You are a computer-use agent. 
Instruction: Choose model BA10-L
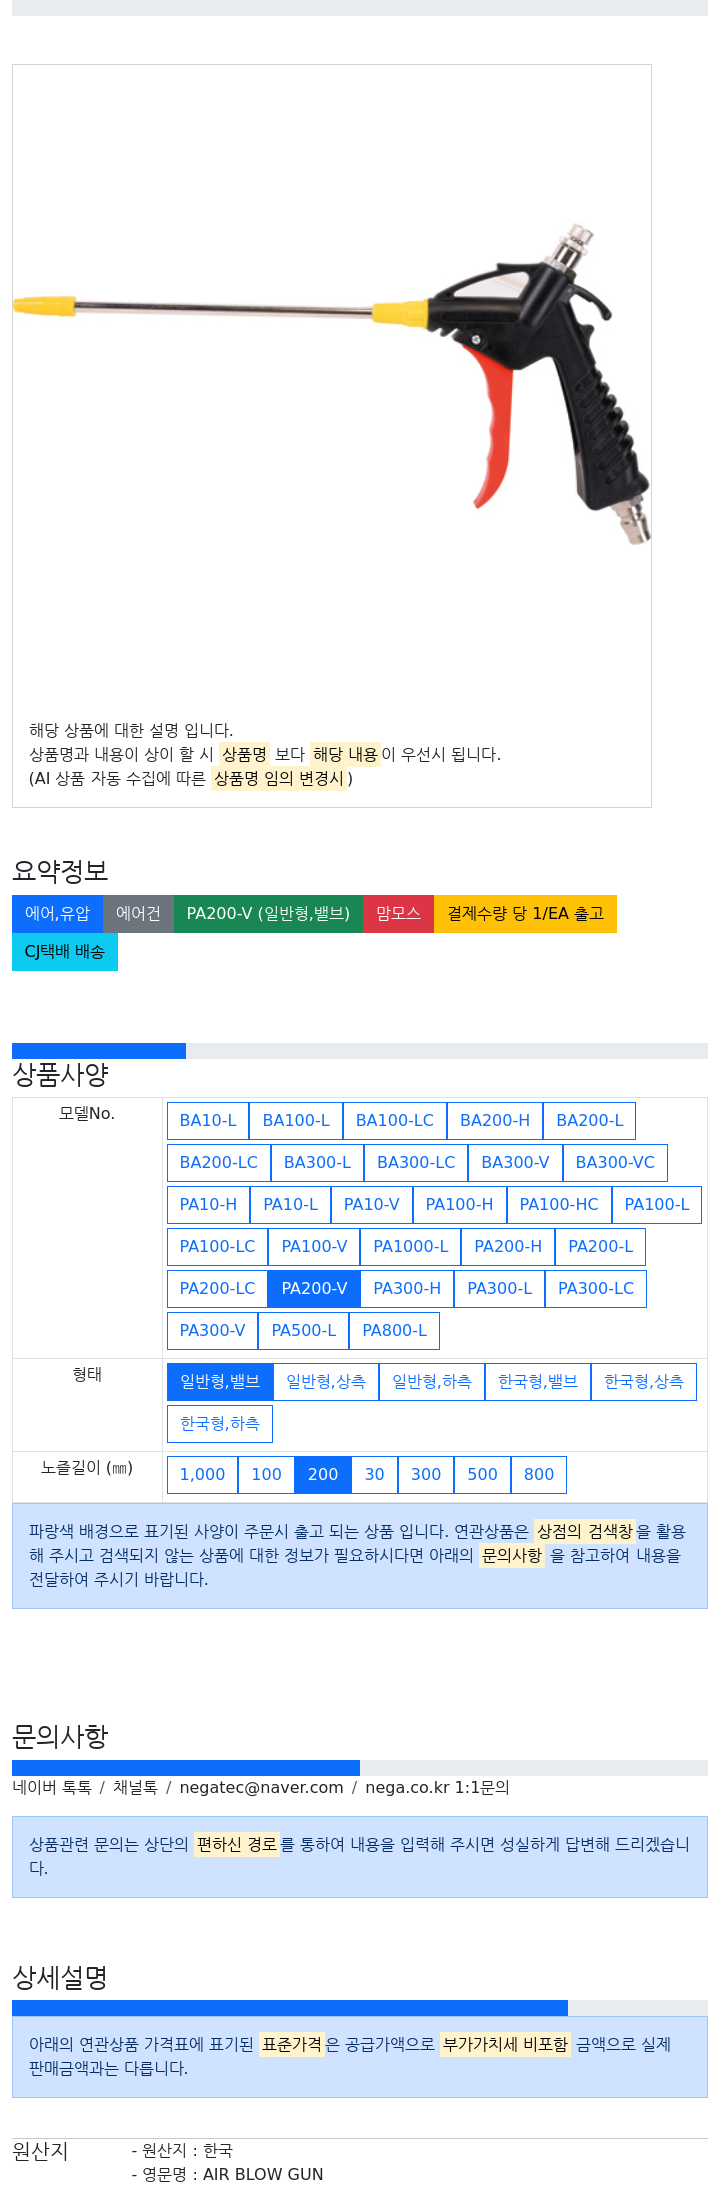[x=208, y=1120]
